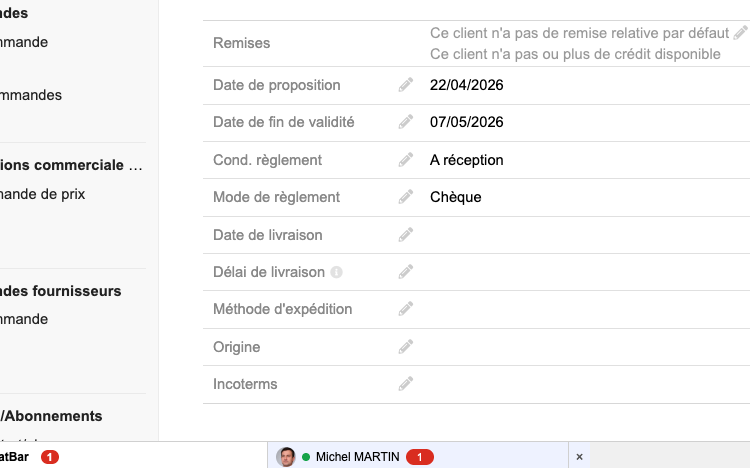Select Abonnements menu heading
The height and width of the screenshot is (468, 750).
click(x=51, y=416)
